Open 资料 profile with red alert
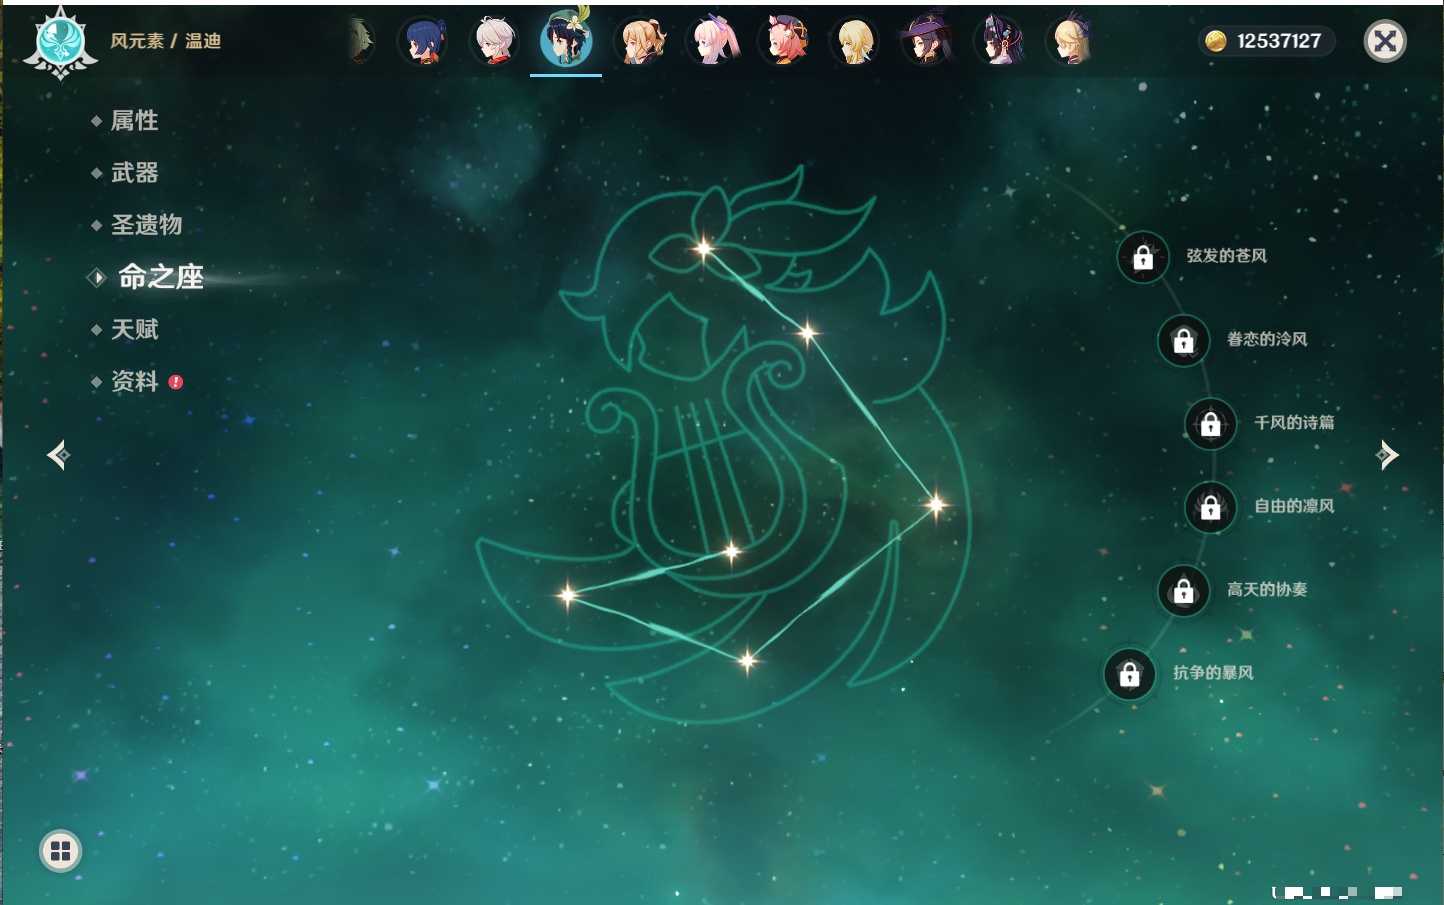The image size is (1444, 905). pyautogui.click(x=134, y=382)
